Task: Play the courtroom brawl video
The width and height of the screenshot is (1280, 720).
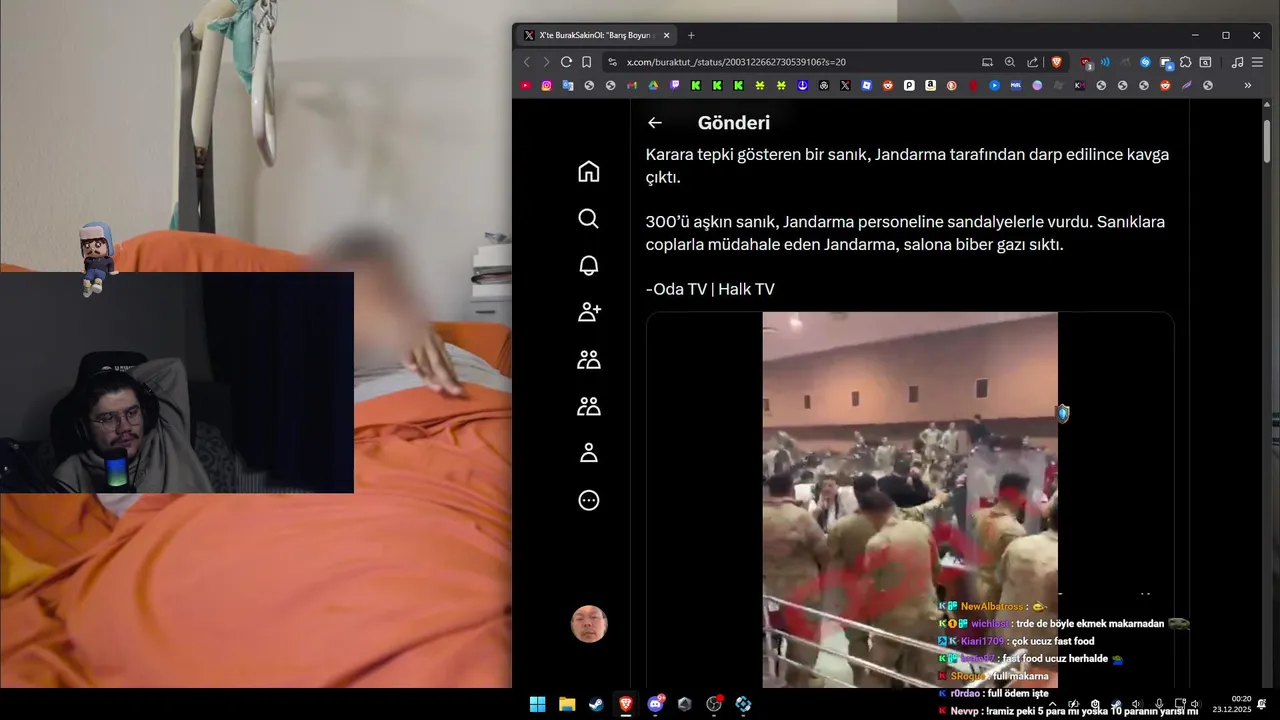Action: click(x=910, y=499)
